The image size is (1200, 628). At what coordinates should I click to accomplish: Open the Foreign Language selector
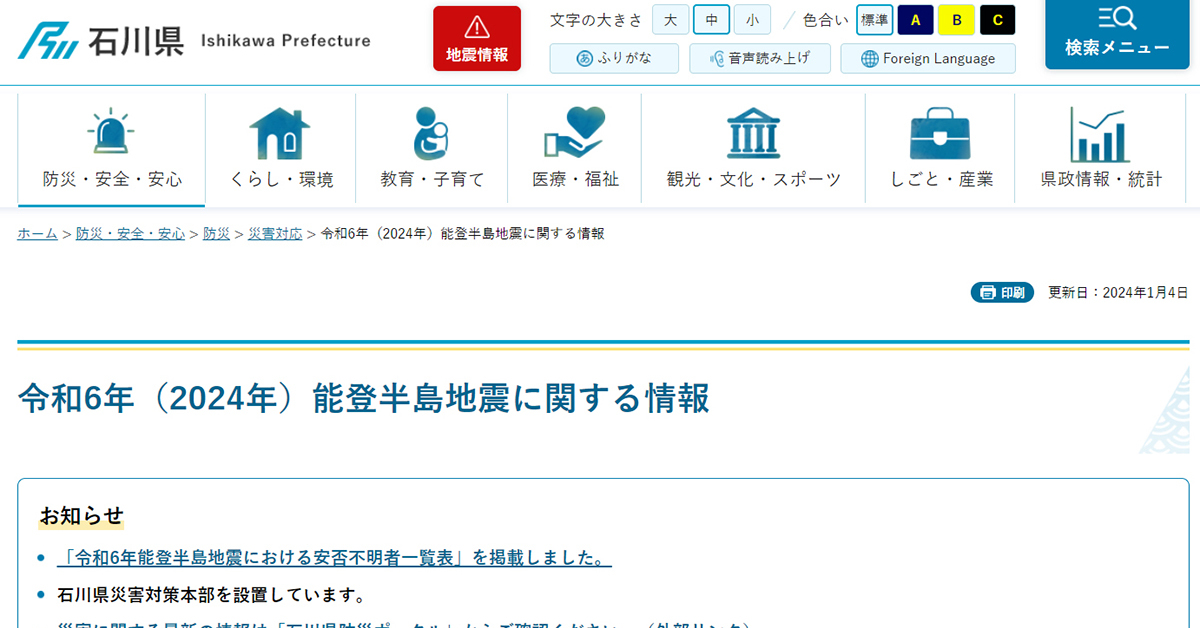927,58
